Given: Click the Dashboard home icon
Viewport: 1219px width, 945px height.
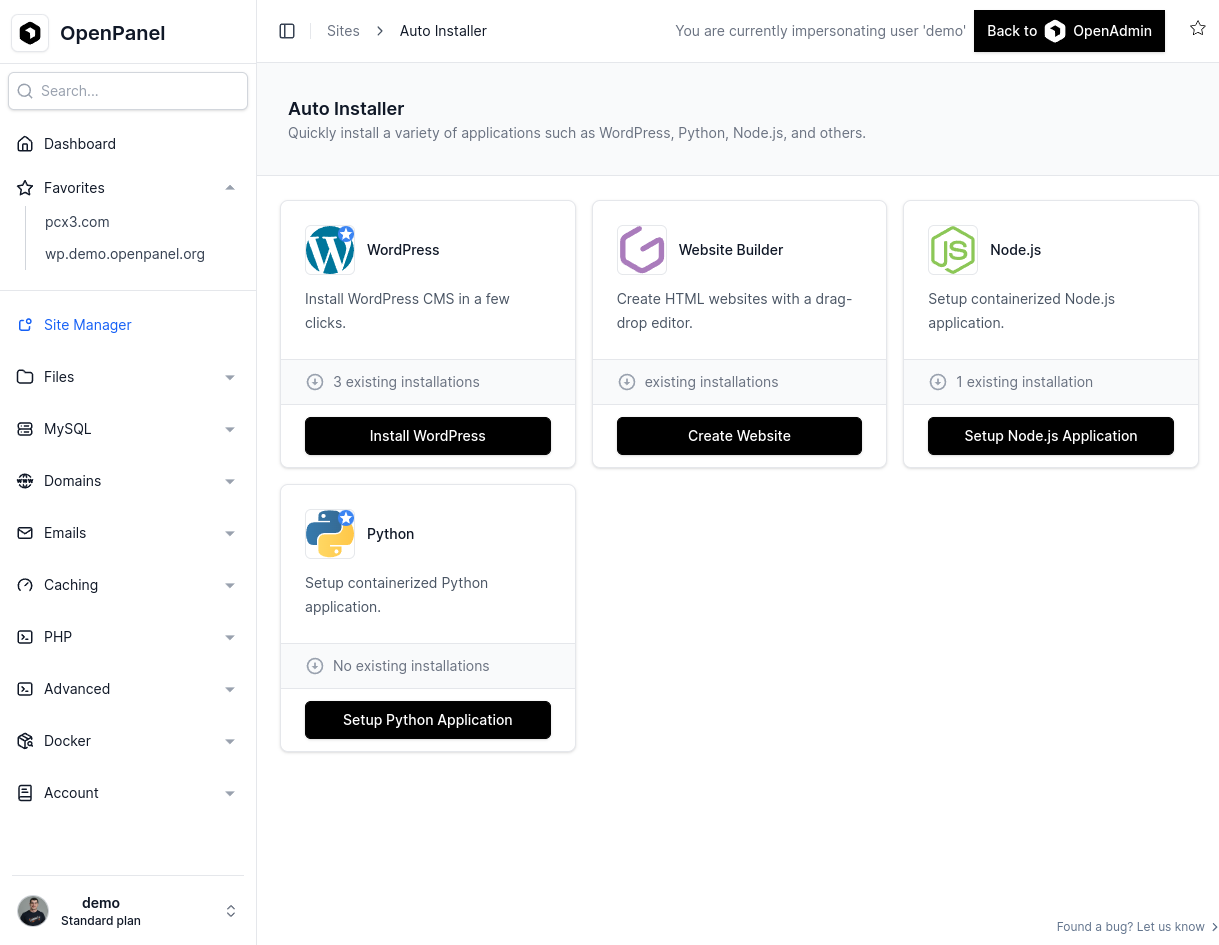Looking at the screenshot, I should [25, 144].
